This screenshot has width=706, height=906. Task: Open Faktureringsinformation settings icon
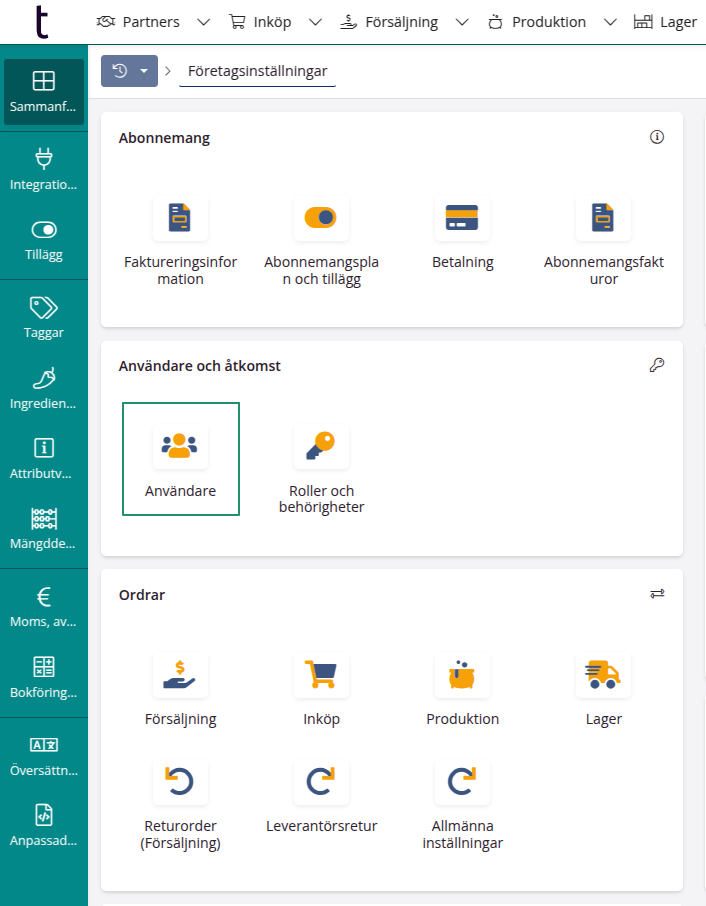click(x=180, y=218)
